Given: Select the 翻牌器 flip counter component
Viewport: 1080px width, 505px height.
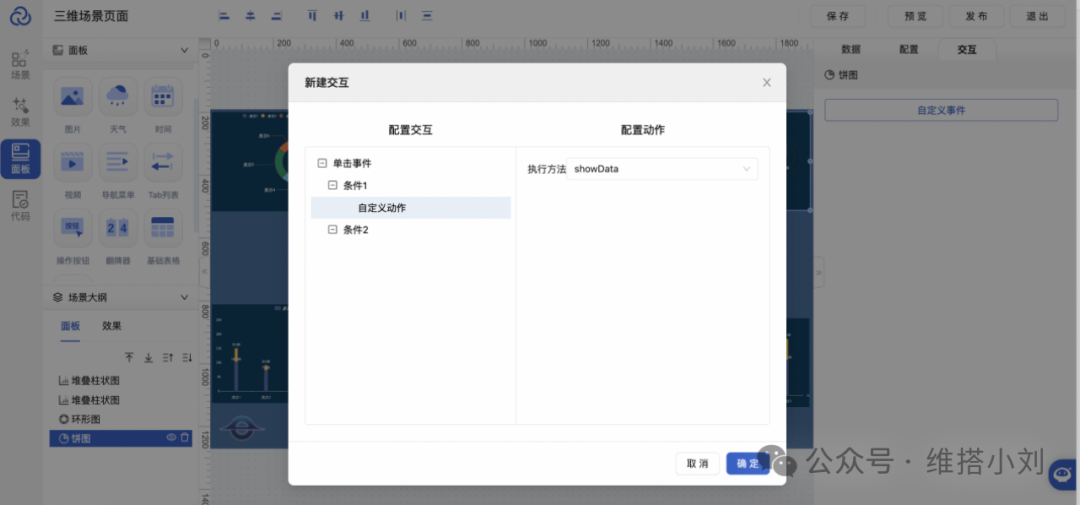Looking at the screenshot, I should 118,228.
